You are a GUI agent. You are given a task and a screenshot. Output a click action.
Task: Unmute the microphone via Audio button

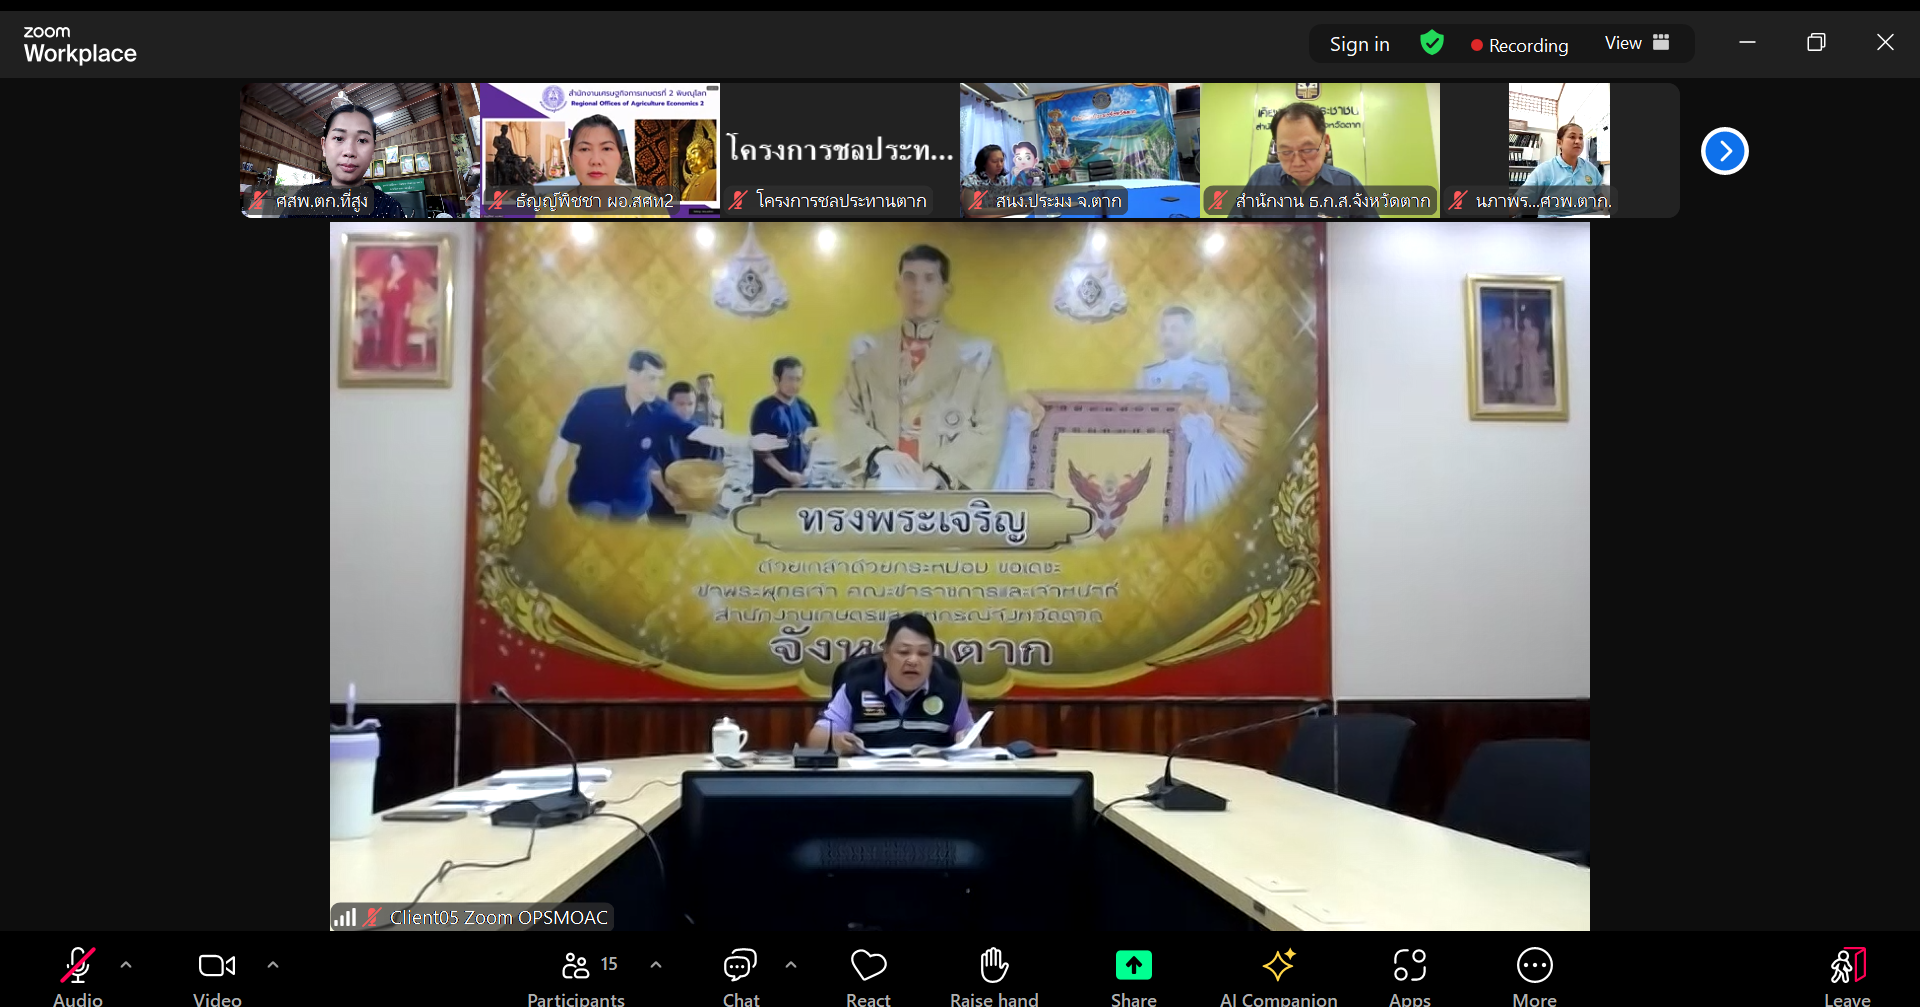78,976
